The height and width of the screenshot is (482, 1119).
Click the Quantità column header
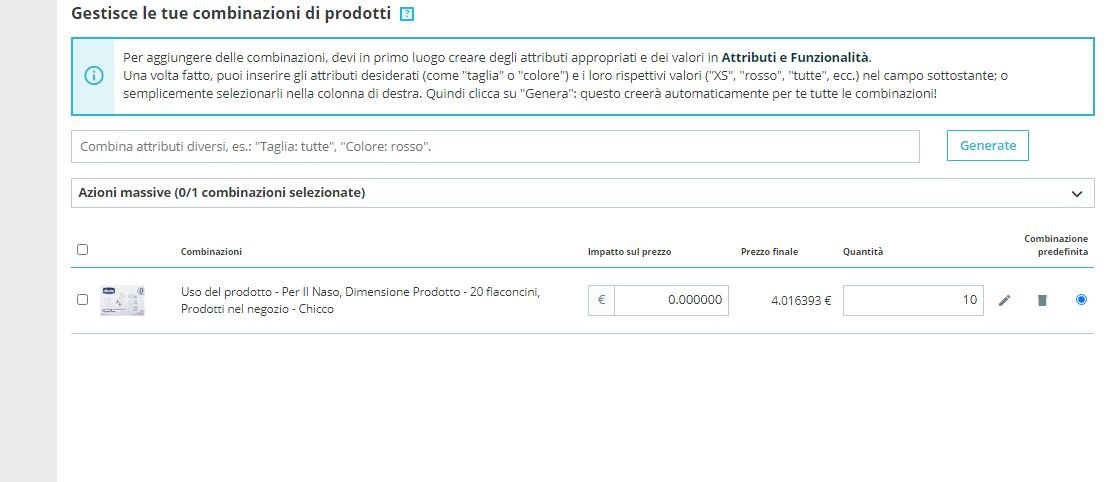tap(863, 252)
